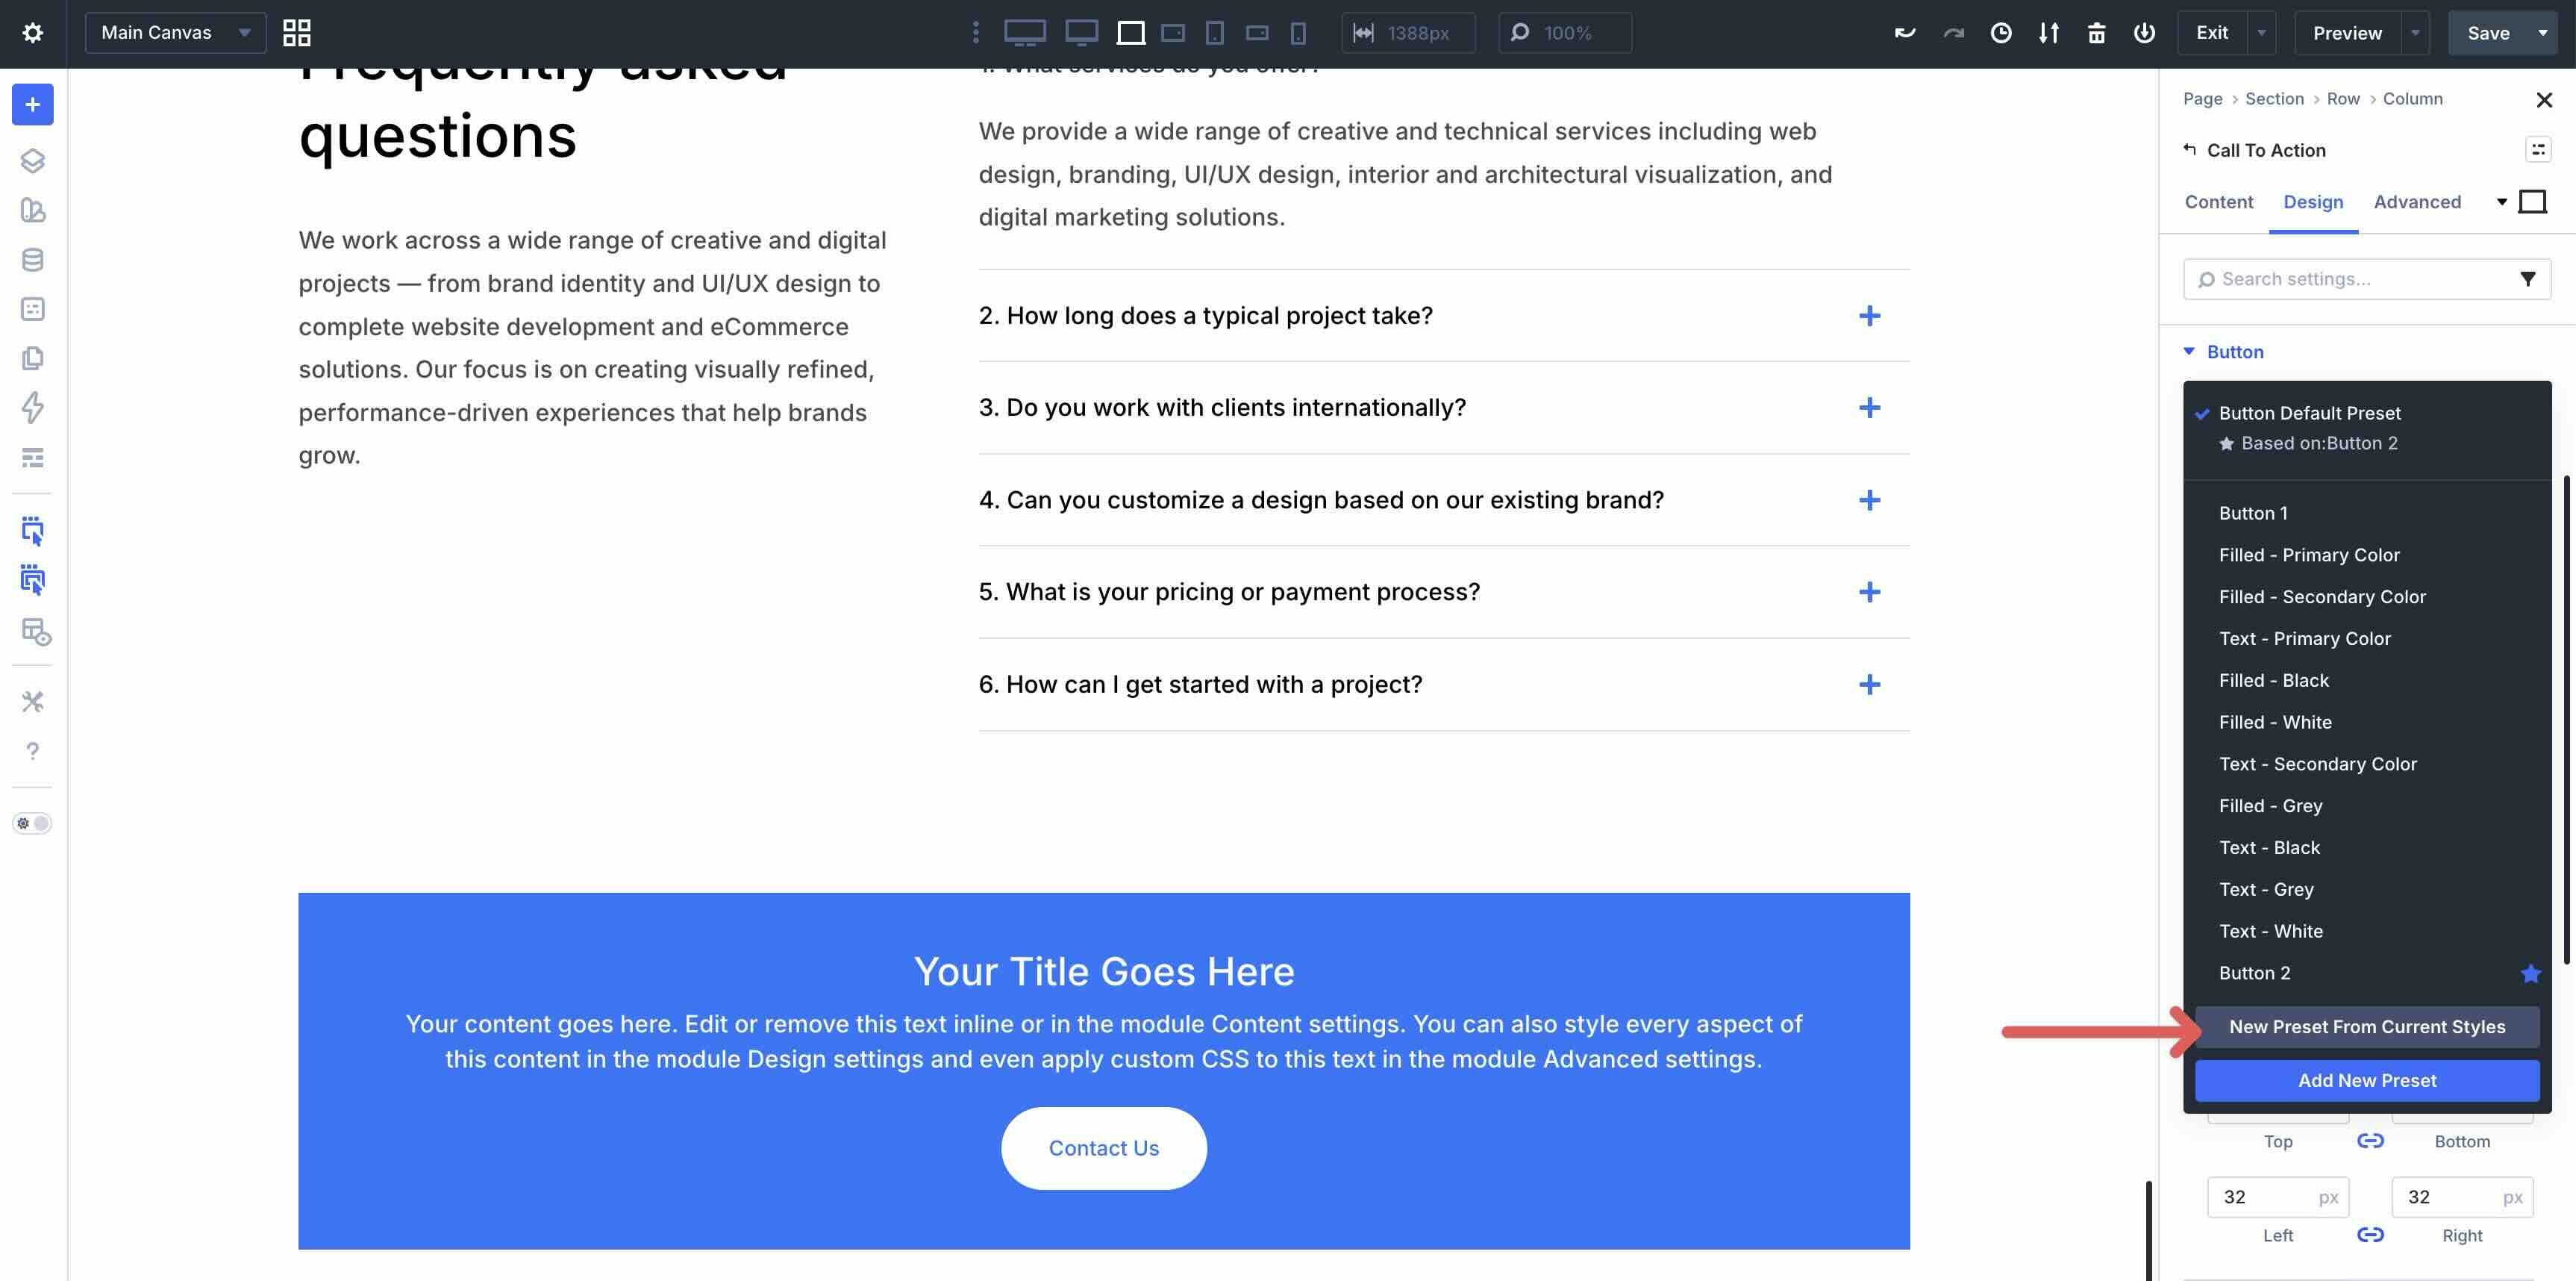Click the undo arrow icon
The image size is (2576, 1281).
click(1904, 33)
